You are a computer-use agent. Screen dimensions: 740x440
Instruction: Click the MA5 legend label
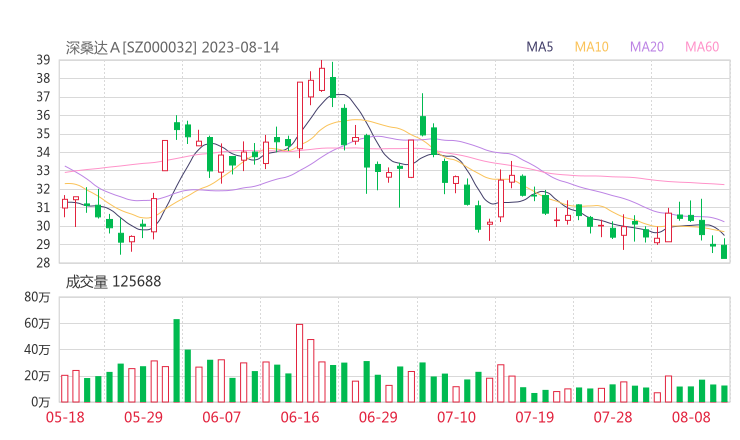coord(539,47)
